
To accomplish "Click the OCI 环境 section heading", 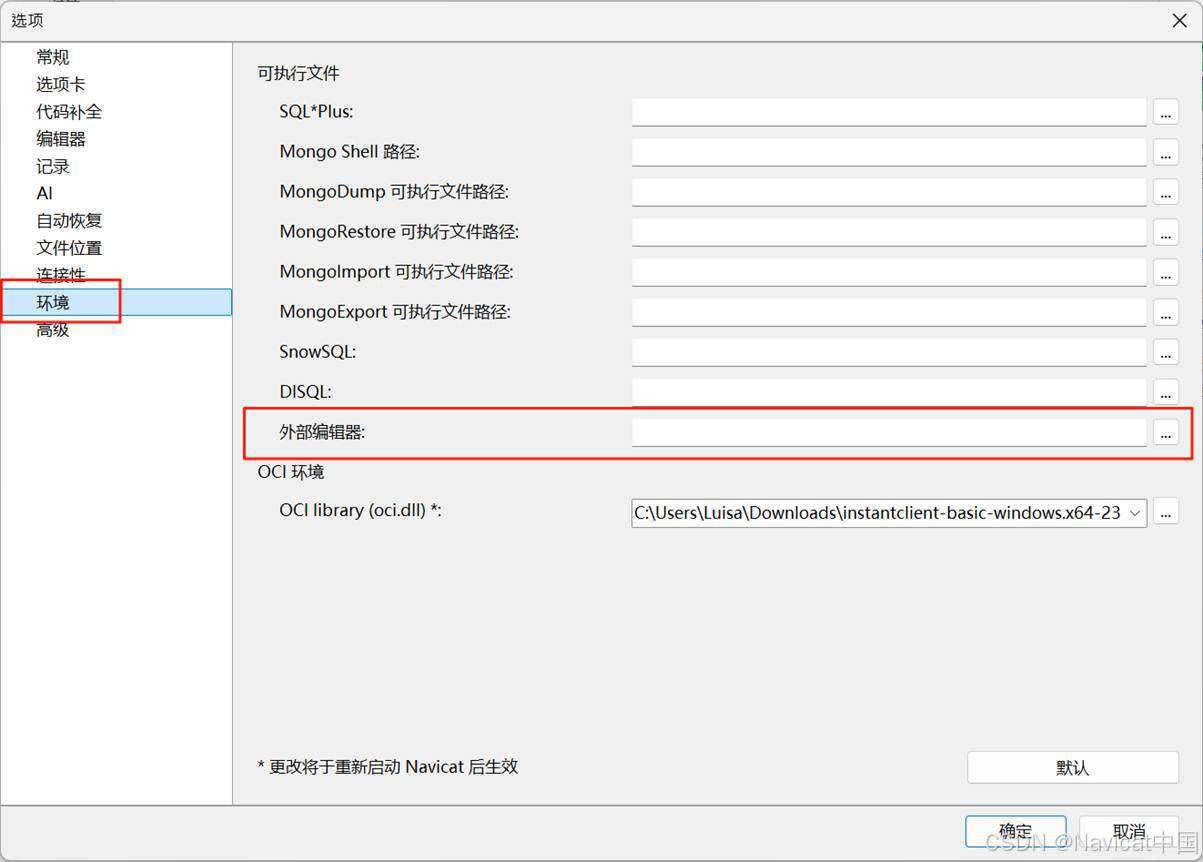I will point(291,471).
